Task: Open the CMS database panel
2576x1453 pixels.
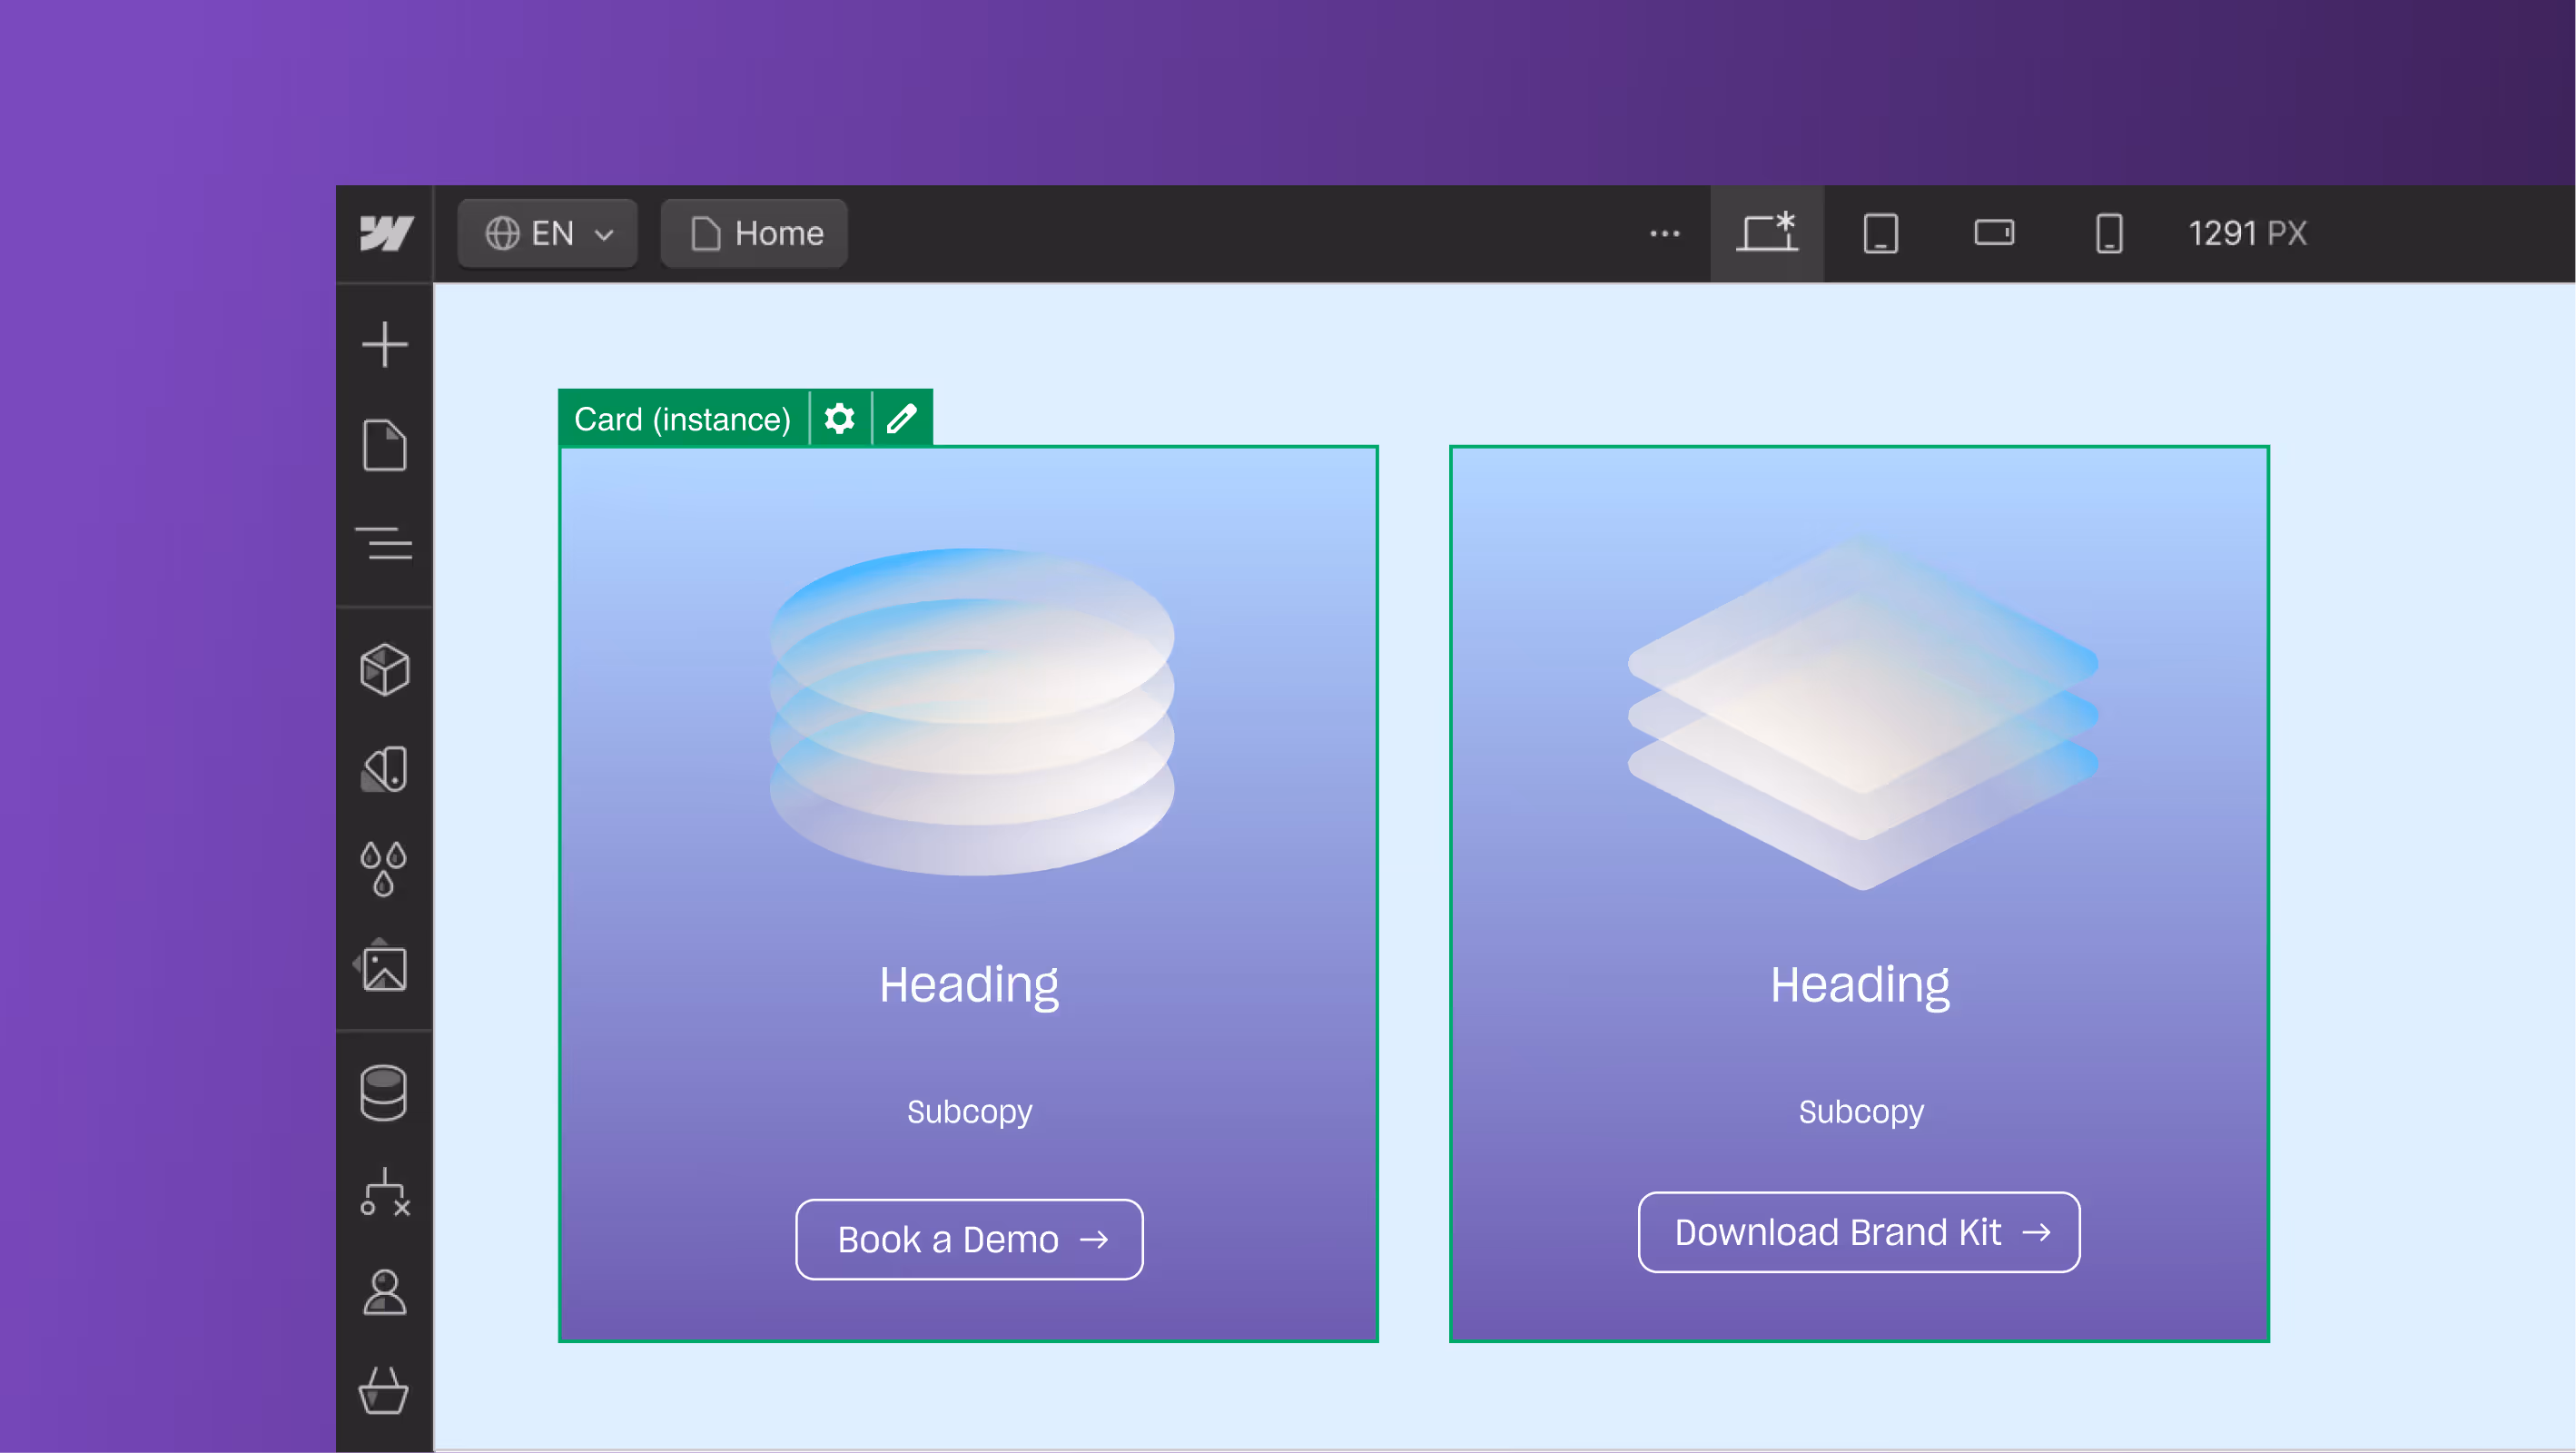Action: pyautogui.click(x=384, y=1092)
